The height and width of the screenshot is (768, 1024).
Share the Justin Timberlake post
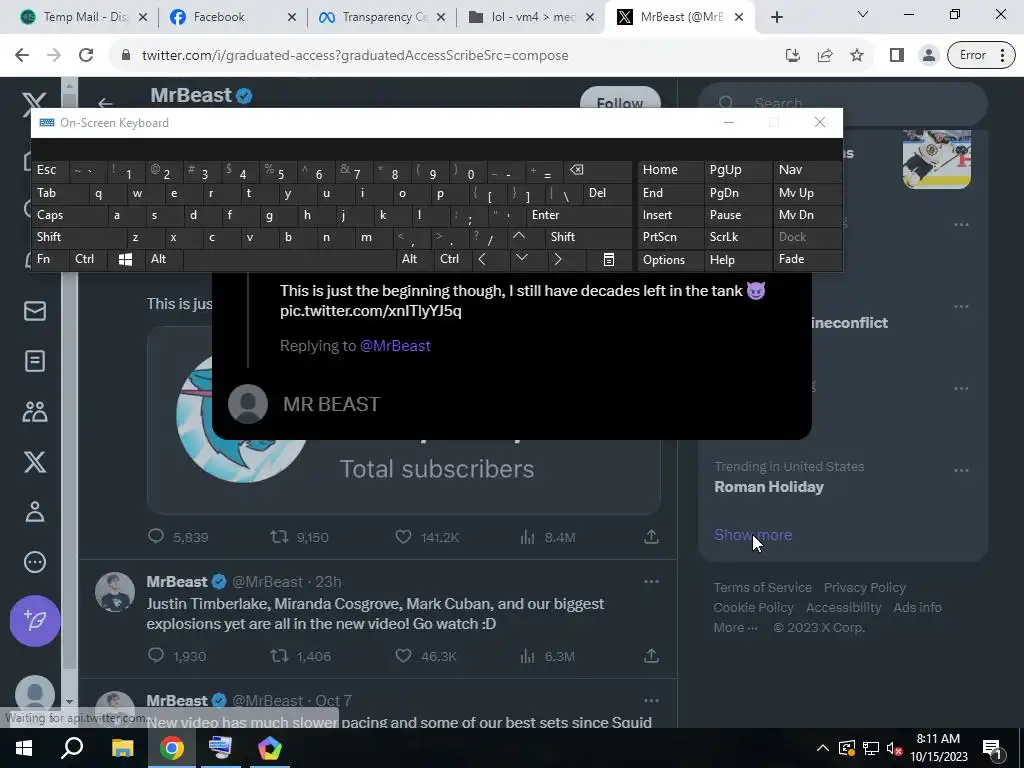coord(651,655)
